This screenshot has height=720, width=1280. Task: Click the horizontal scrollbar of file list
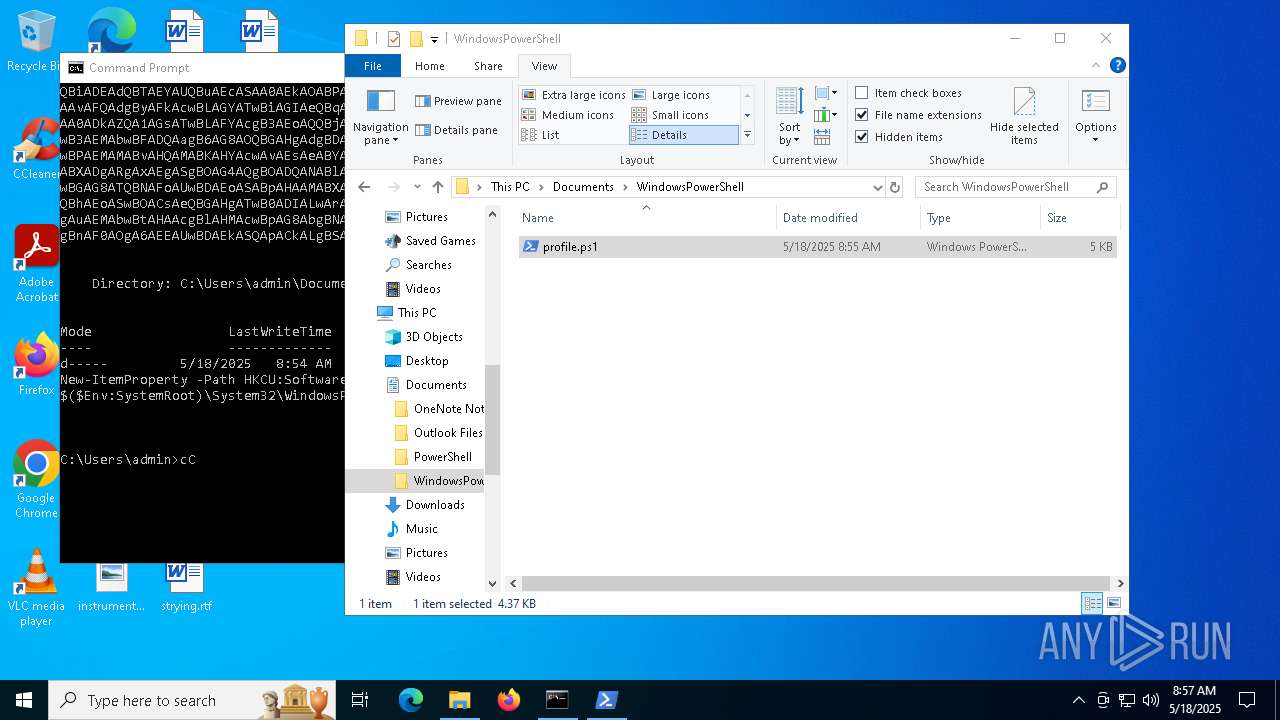(816, 583)
